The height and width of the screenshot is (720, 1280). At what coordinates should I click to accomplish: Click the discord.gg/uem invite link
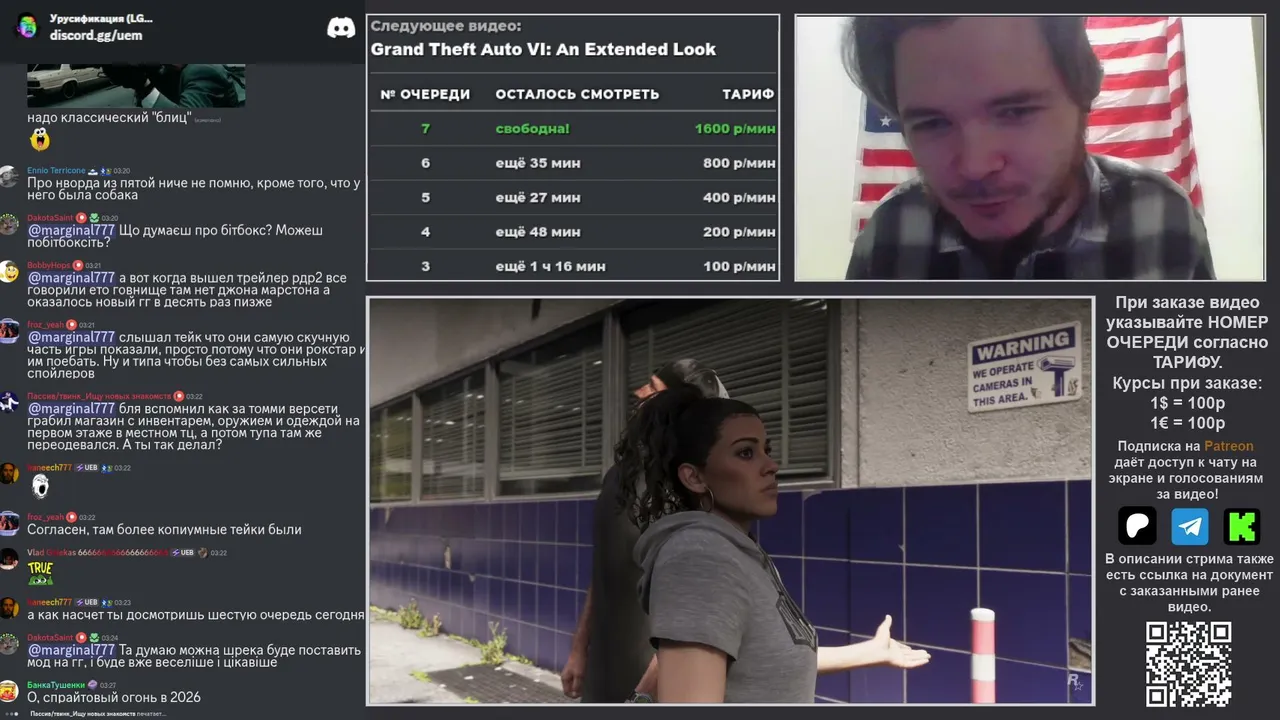(96, 35)
